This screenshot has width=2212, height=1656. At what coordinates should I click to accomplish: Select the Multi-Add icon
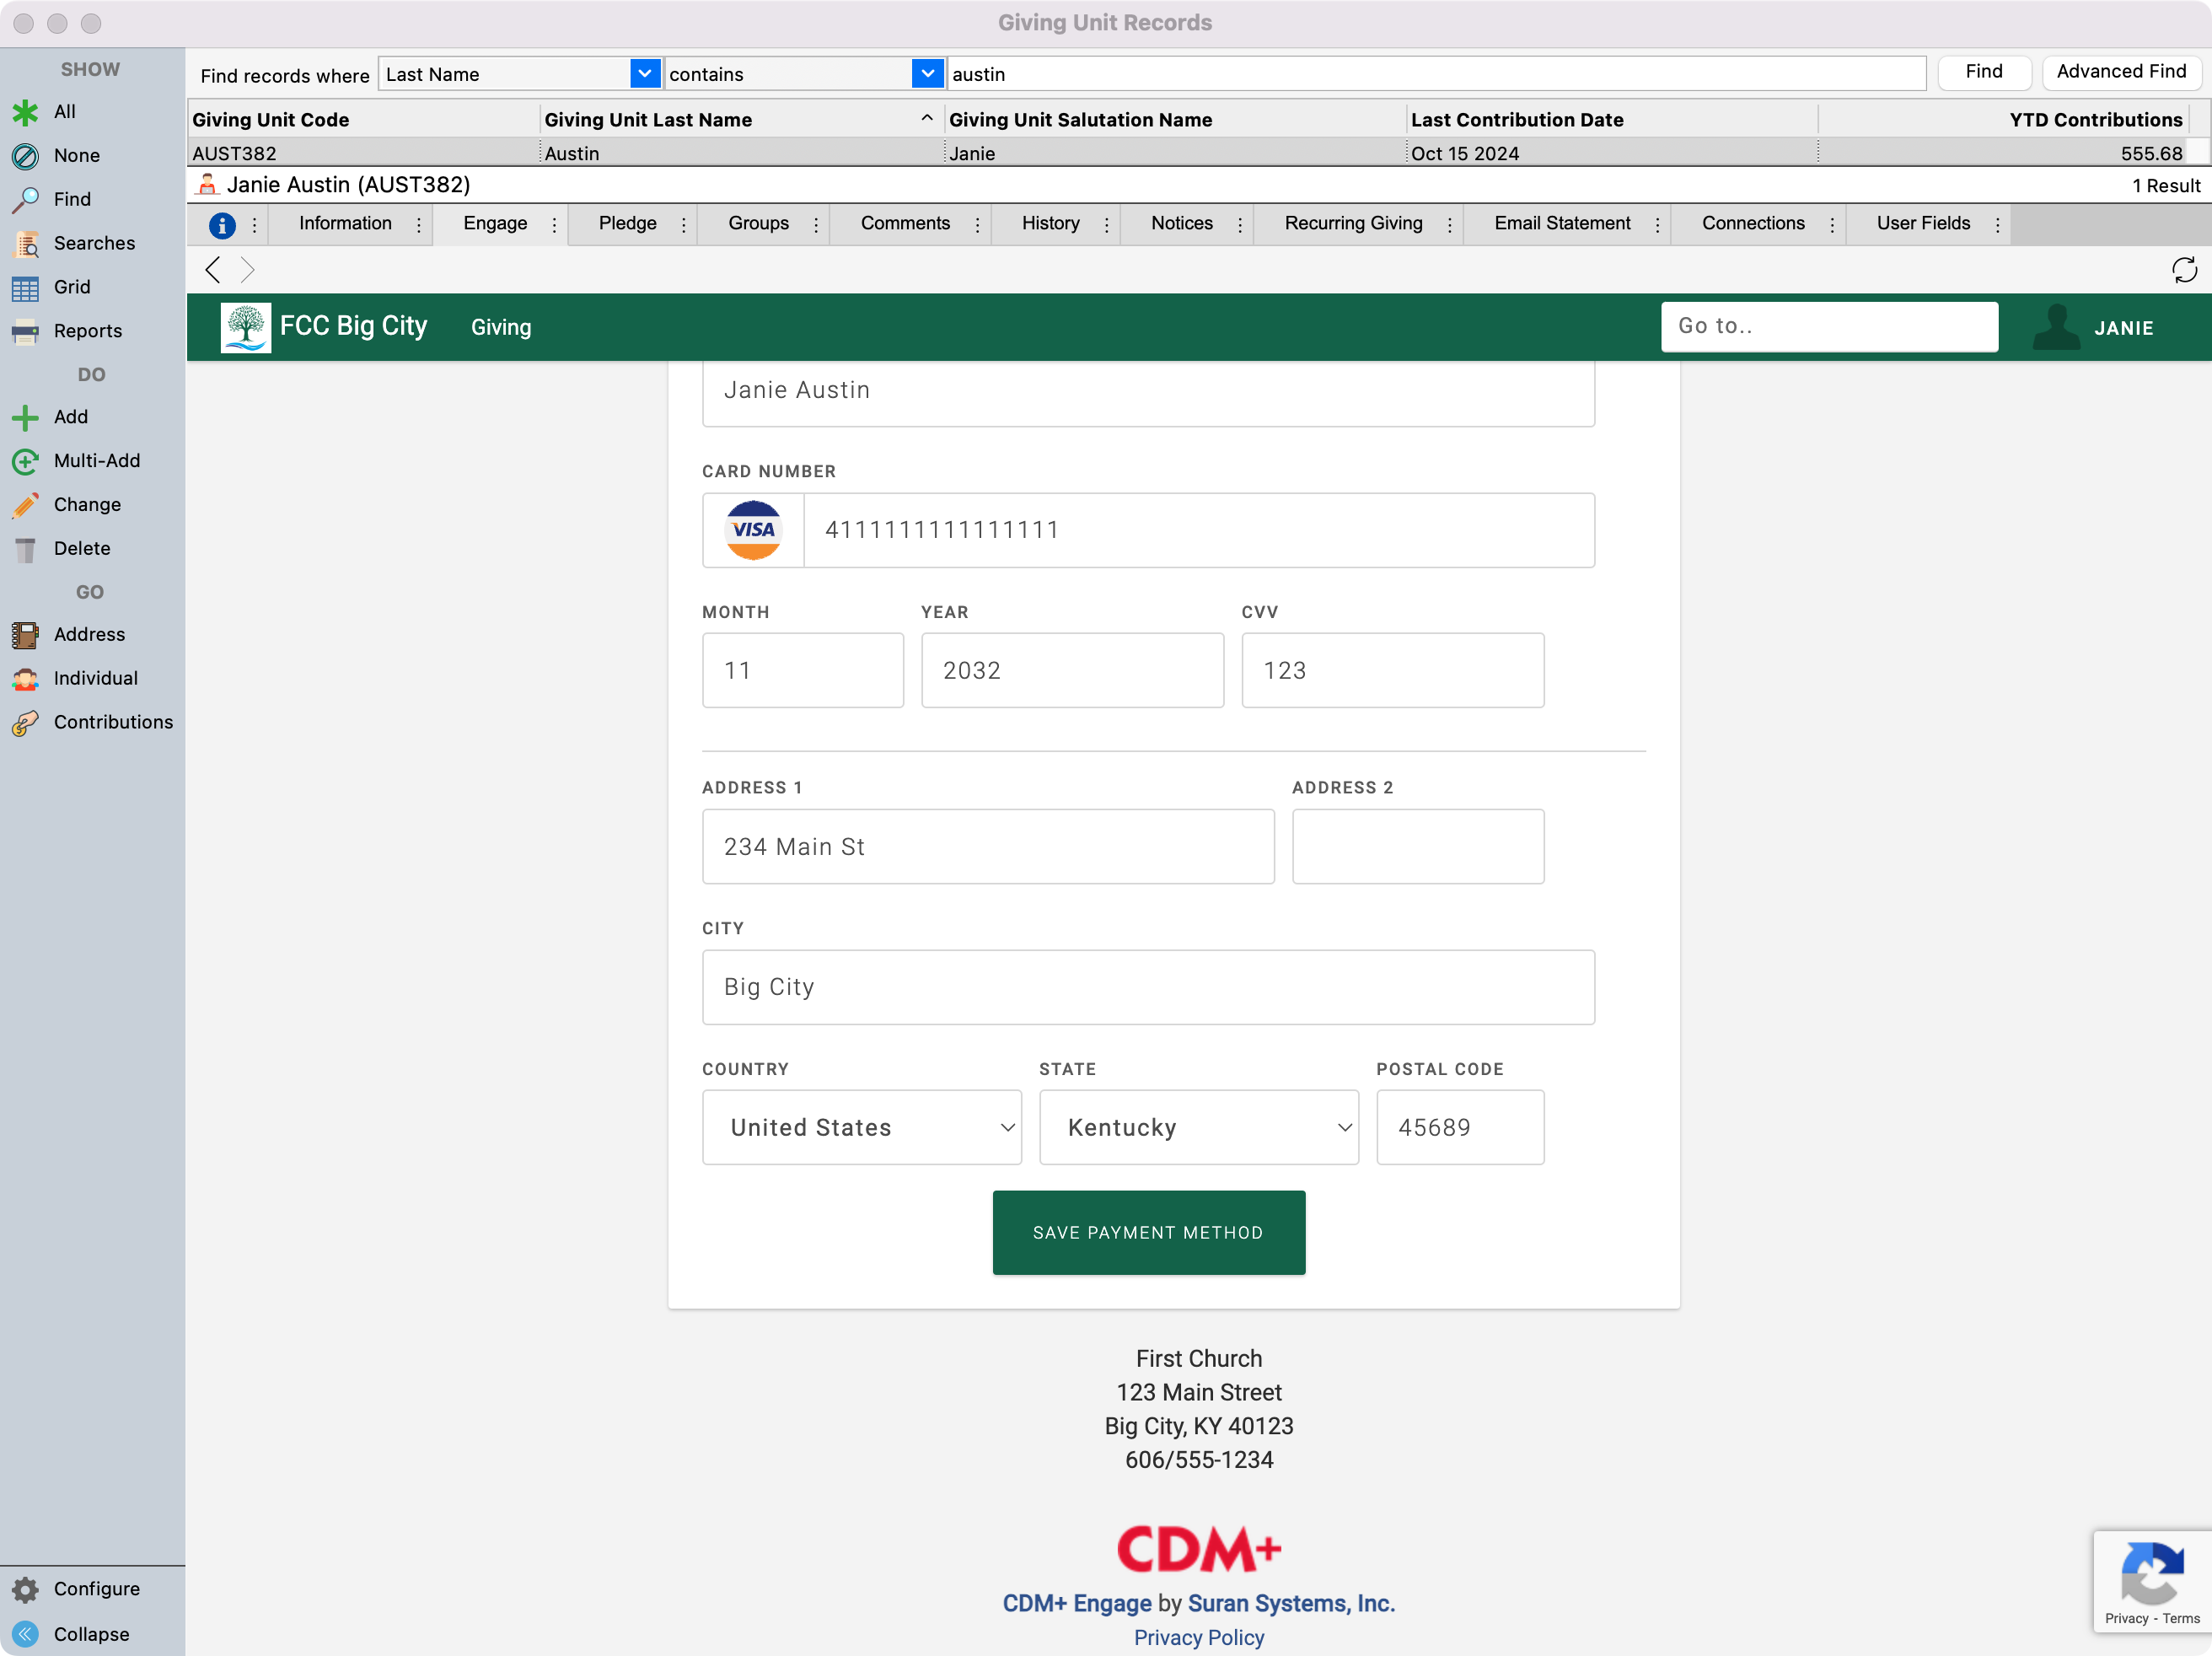click(x=25, y=461)
